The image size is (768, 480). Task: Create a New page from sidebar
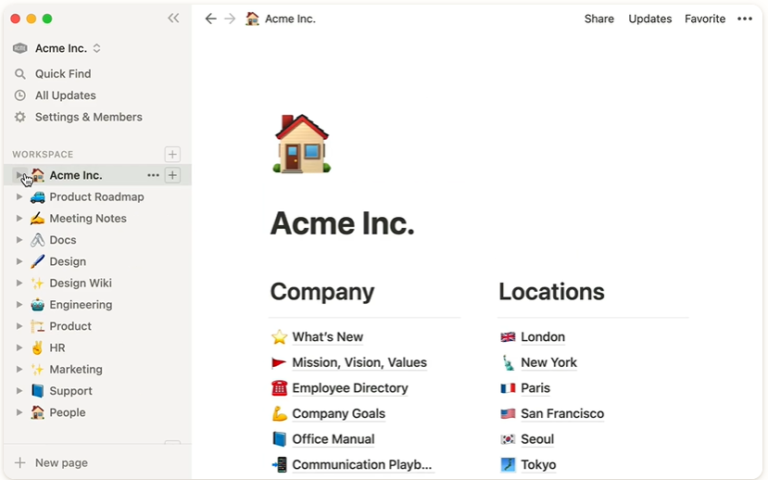click(60, 463)
